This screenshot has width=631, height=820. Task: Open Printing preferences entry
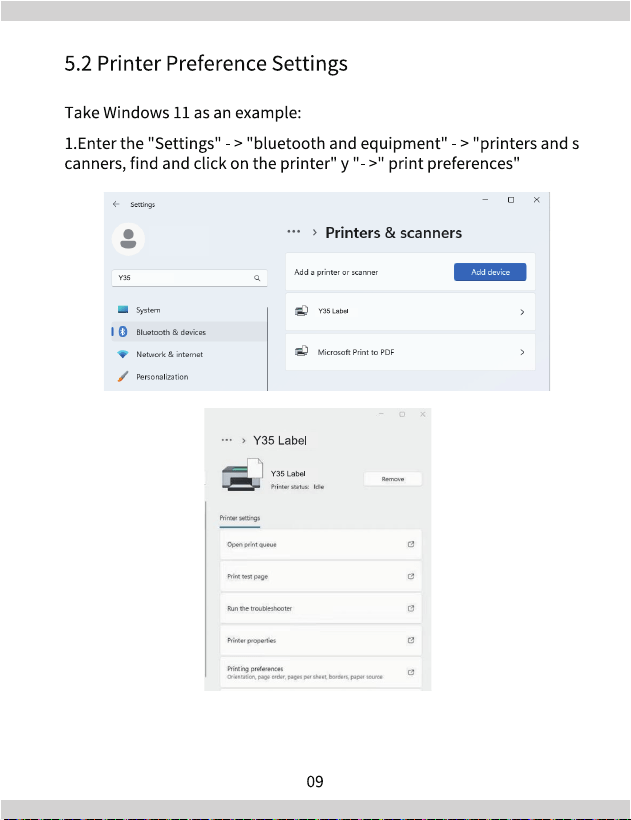pos(320,673)
